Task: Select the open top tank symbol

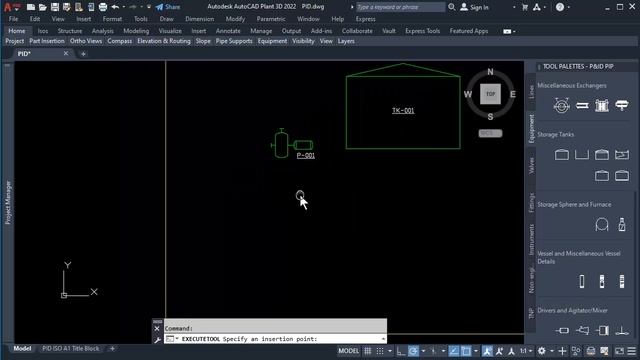Action: click(582, 155)
